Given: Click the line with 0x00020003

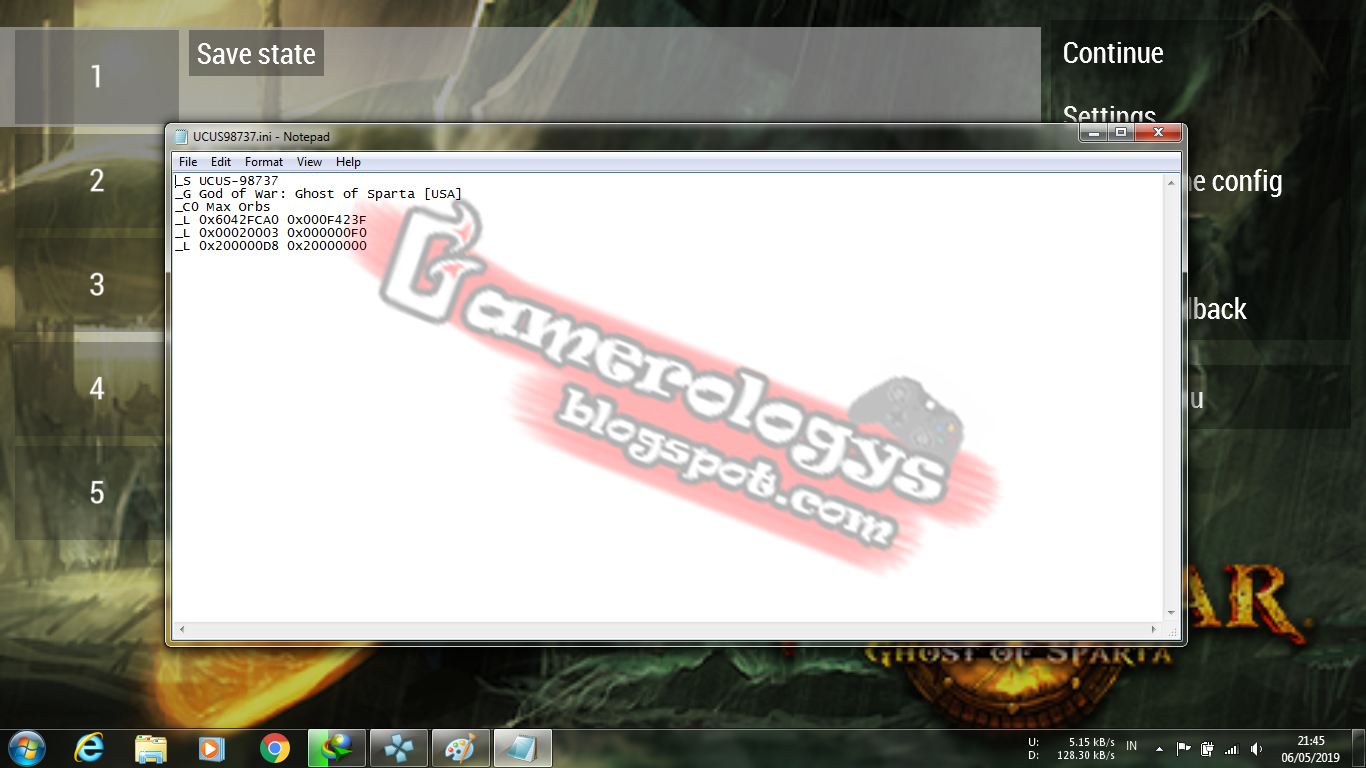Looking at the screenshot, I should coord(270,233).
